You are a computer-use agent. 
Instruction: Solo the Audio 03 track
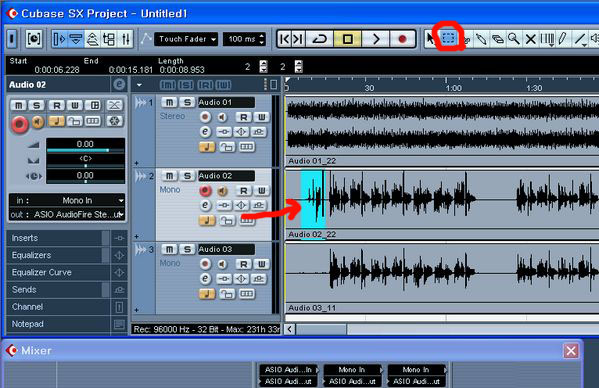coord(187,249)
